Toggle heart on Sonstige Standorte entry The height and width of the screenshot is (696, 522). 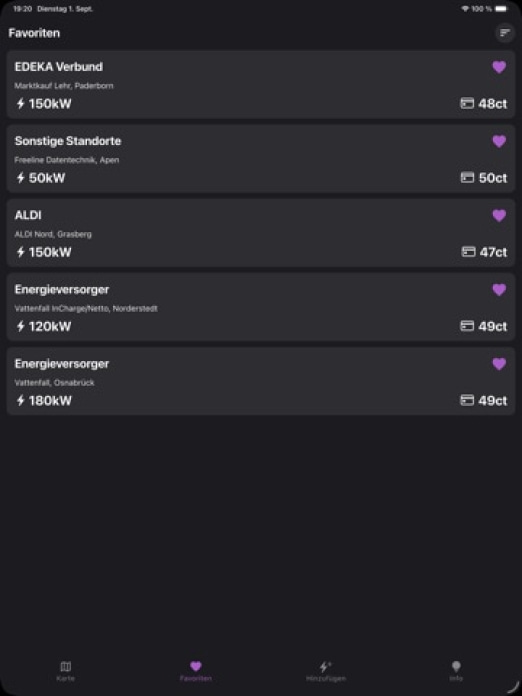coord(499,141)
